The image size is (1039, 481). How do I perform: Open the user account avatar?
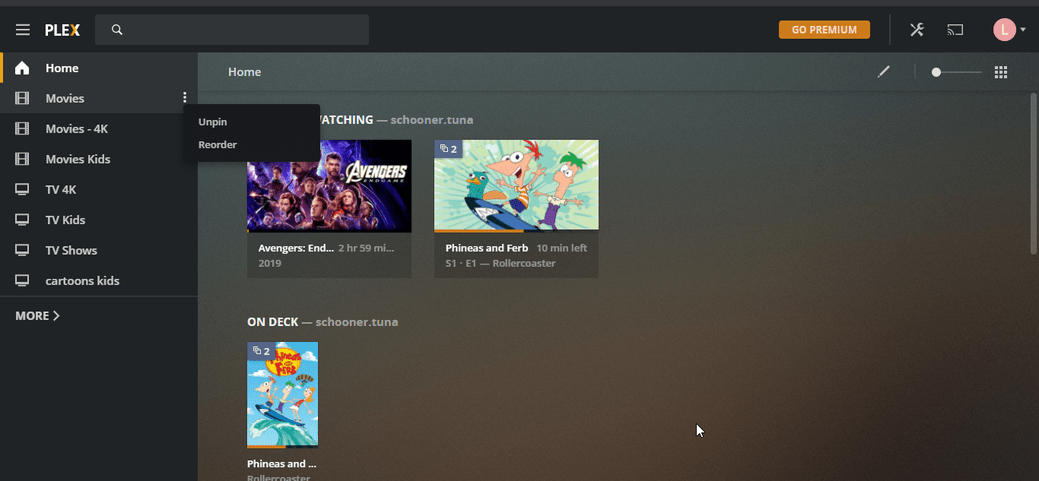(1004, 30)
